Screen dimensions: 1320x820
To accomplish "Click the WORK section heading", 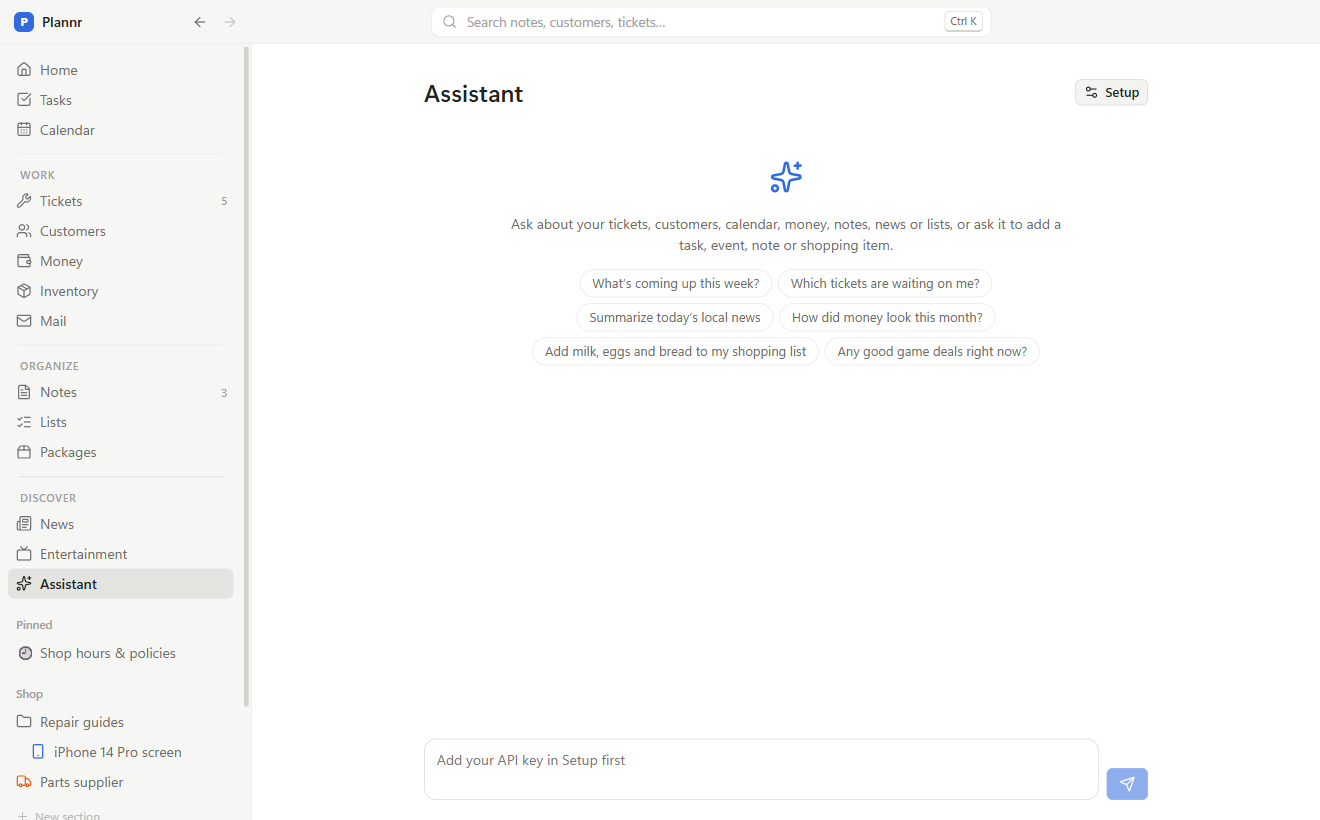I will coord(38,175).
